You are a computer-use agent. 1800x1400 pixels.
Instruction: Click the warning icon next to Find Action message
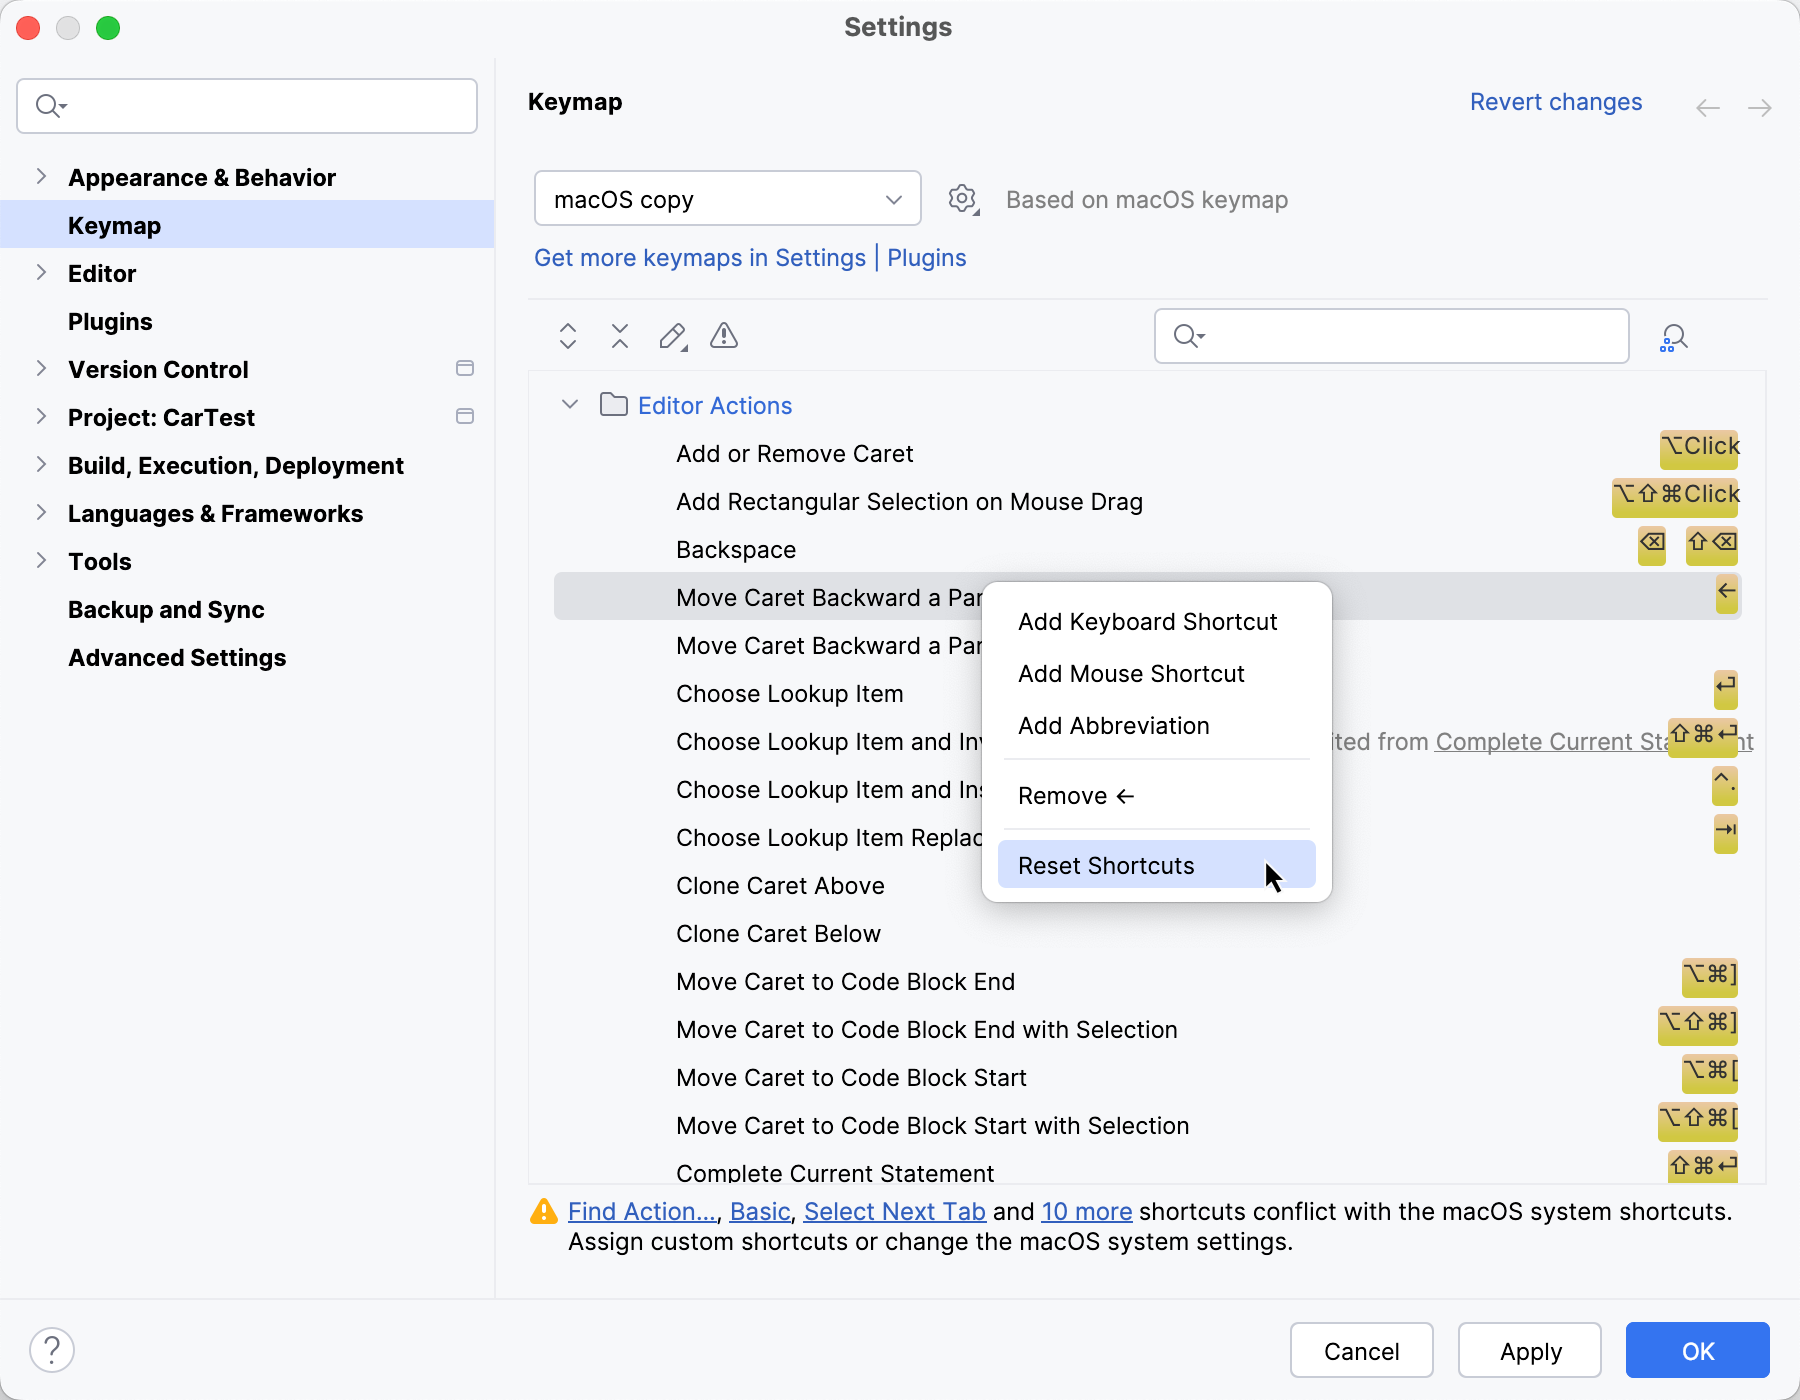pos(543,1211)
